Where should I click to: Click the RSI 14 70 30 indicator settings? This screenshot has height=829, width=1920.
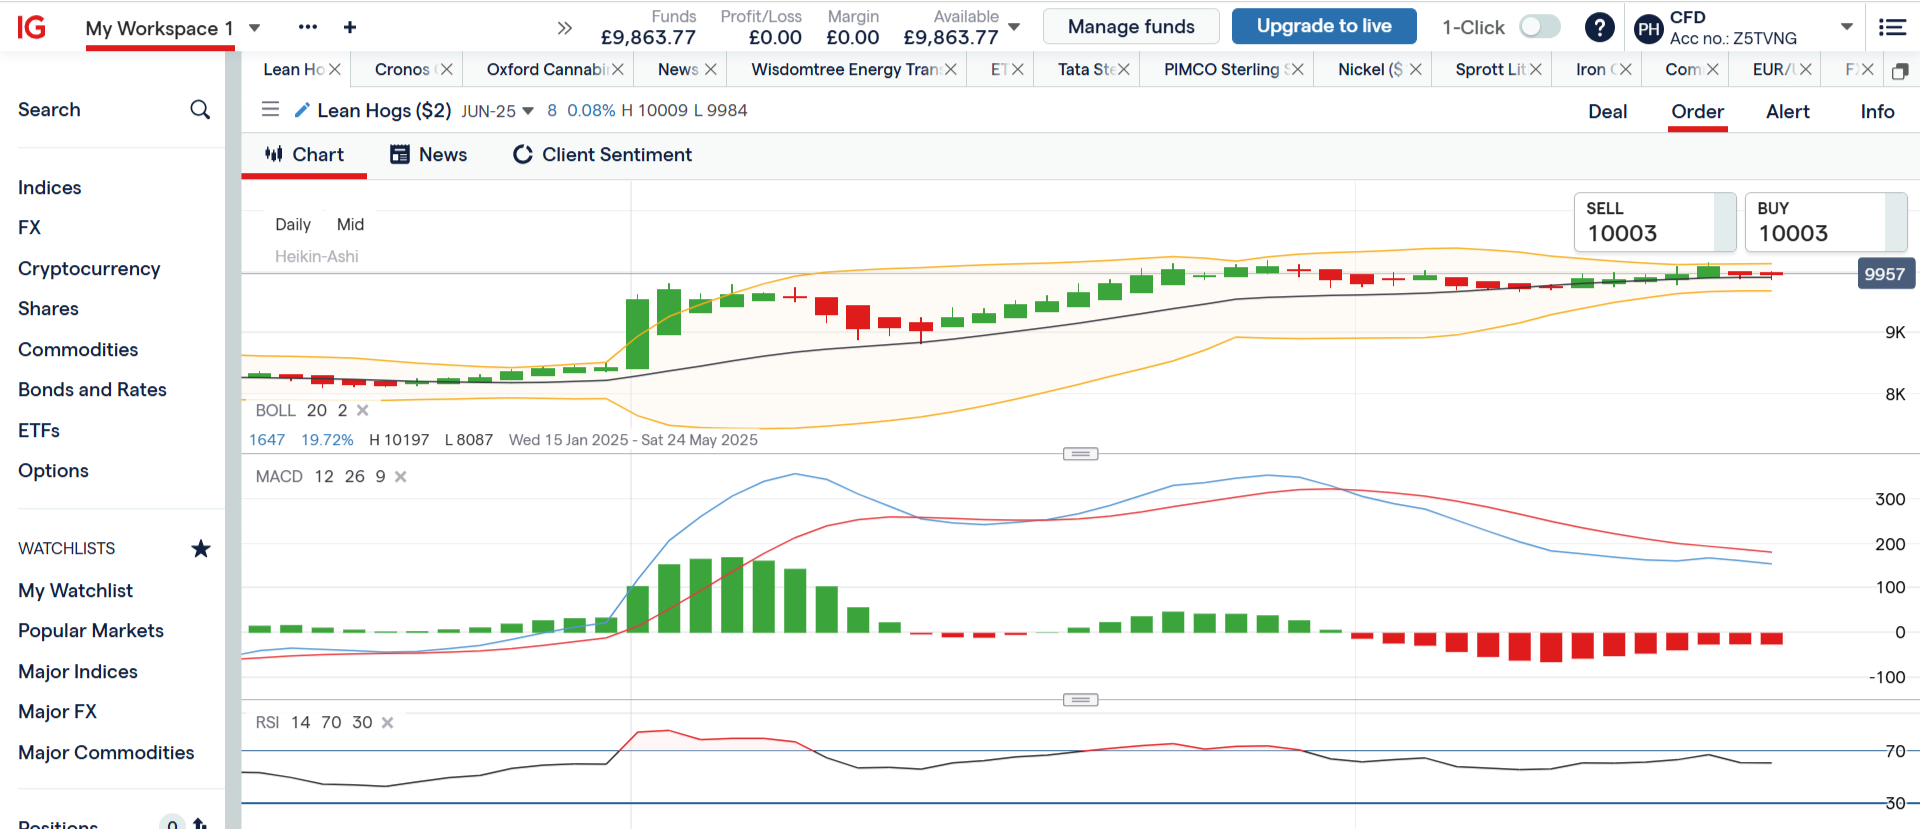click(x=313, y=723)
